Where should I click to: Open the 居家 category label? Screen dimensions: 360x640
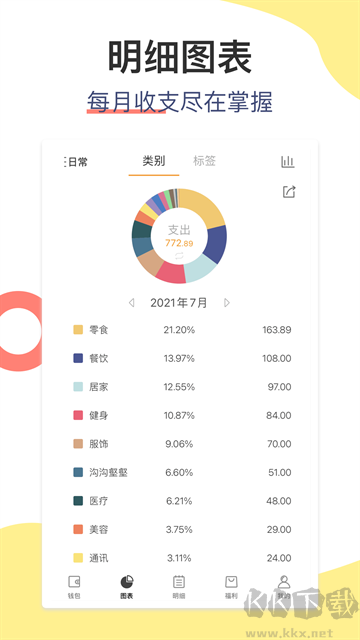point(99,387)
